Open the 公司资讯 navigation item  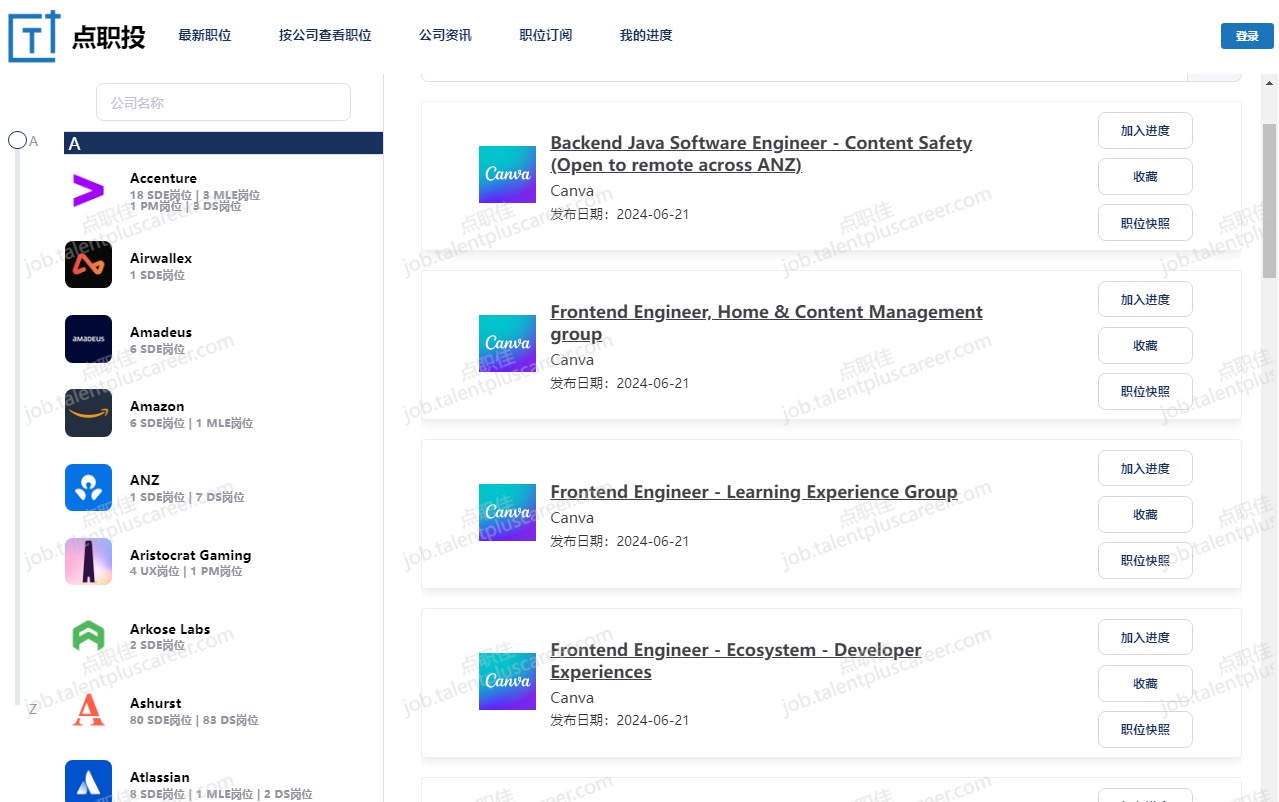pyautogui.click(x=445, y=35)
